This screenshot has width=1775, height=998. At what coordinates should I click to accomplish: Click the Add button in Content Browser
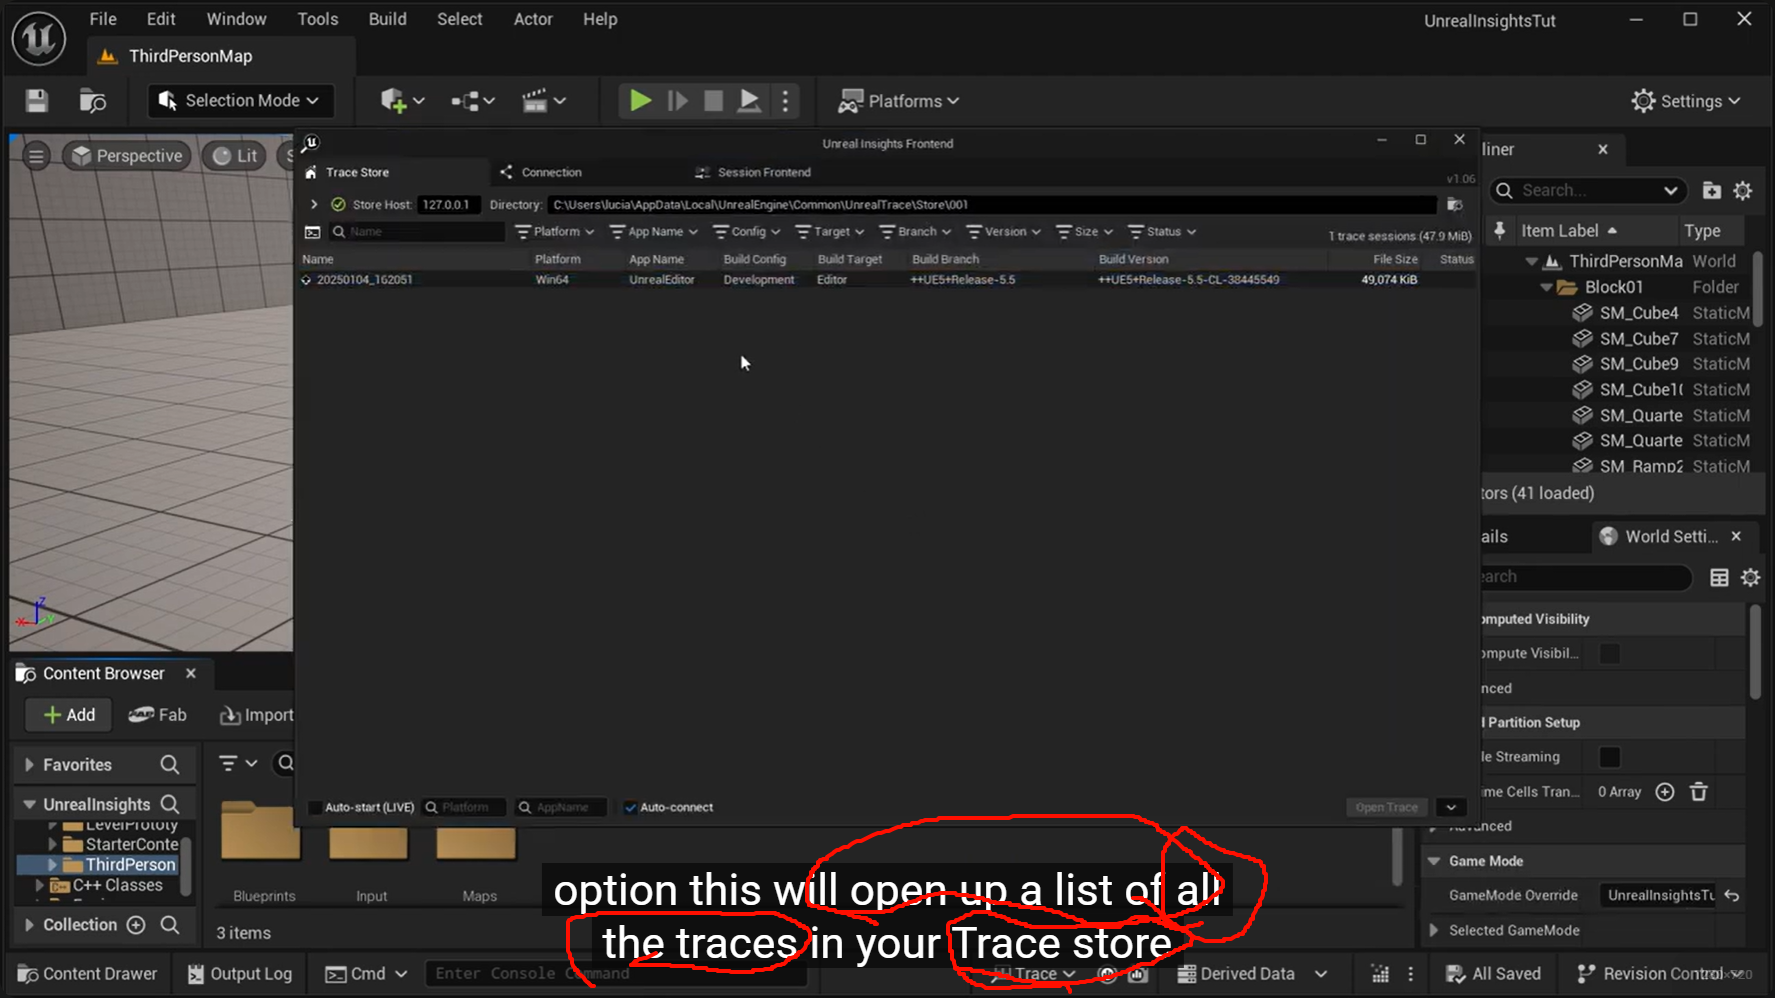[x=69, y=715]
